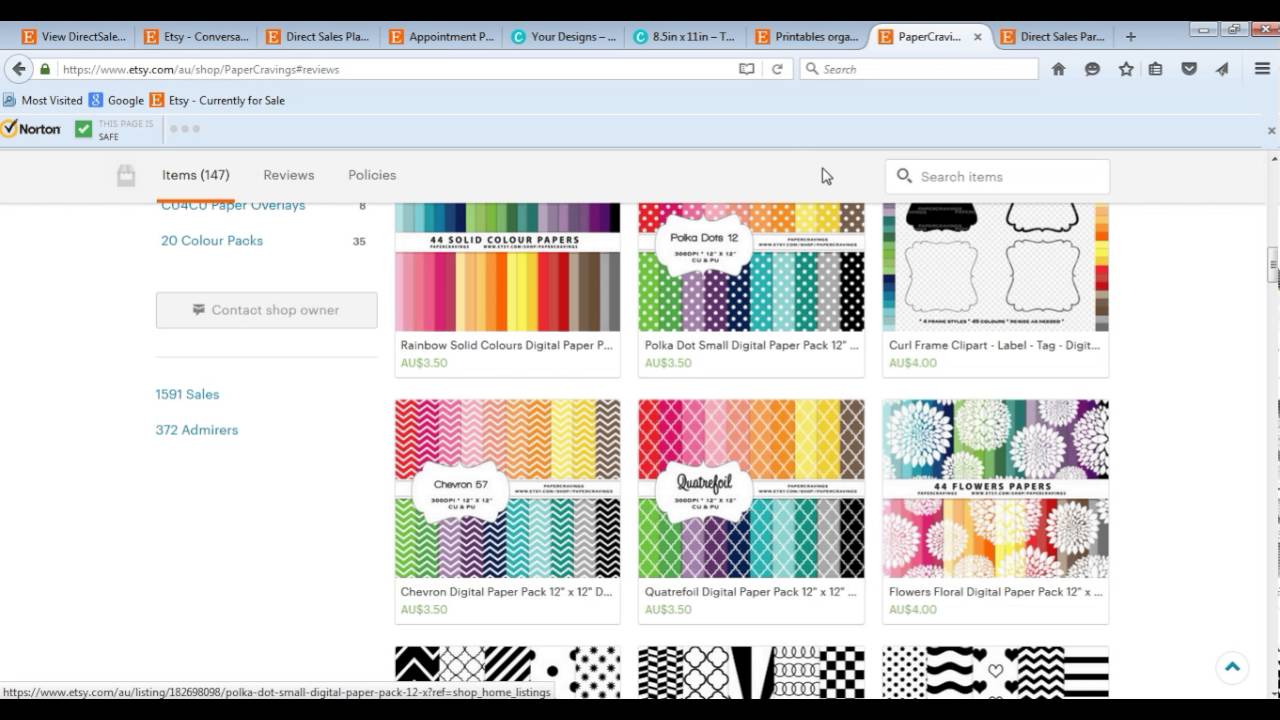The width and height of the screenshot is (1280, 720).
Task: Open a new browser tab with plus
Action: (x=1130, y=36)
